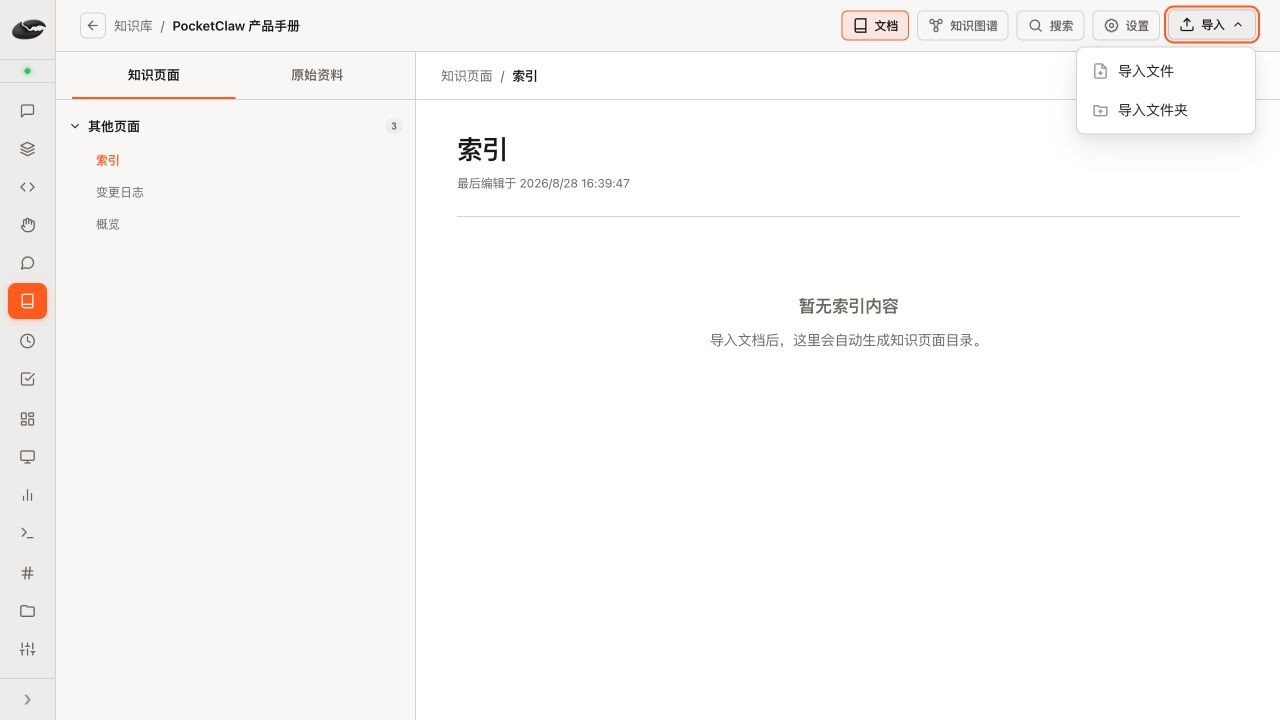1280x720 pixels.
Task: Click the 搜索 button
Action: tap(1050, 25)
